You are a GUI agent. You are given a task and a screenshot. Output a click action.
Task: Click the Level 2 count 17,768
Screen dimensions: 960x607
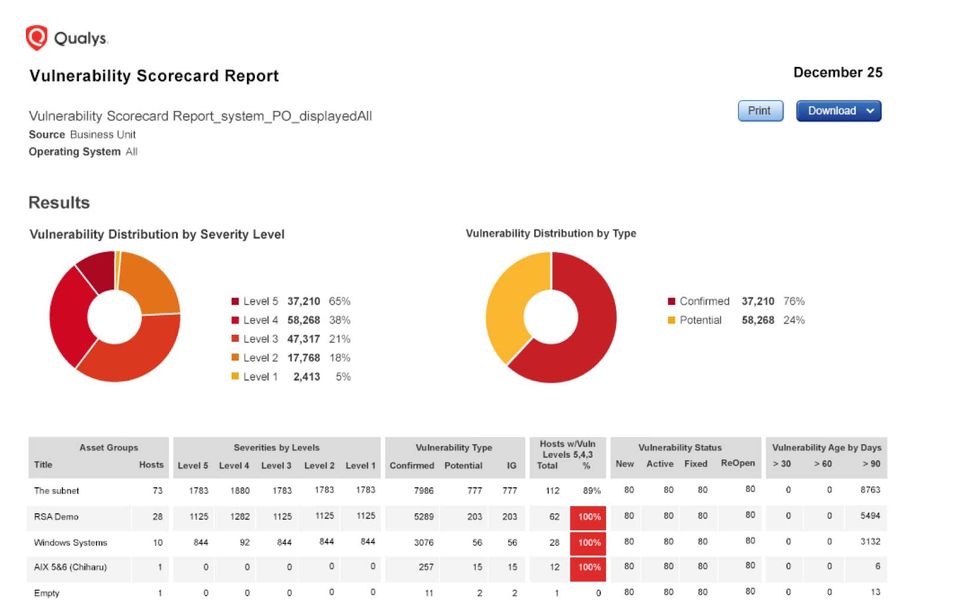[x=304, y=358]
